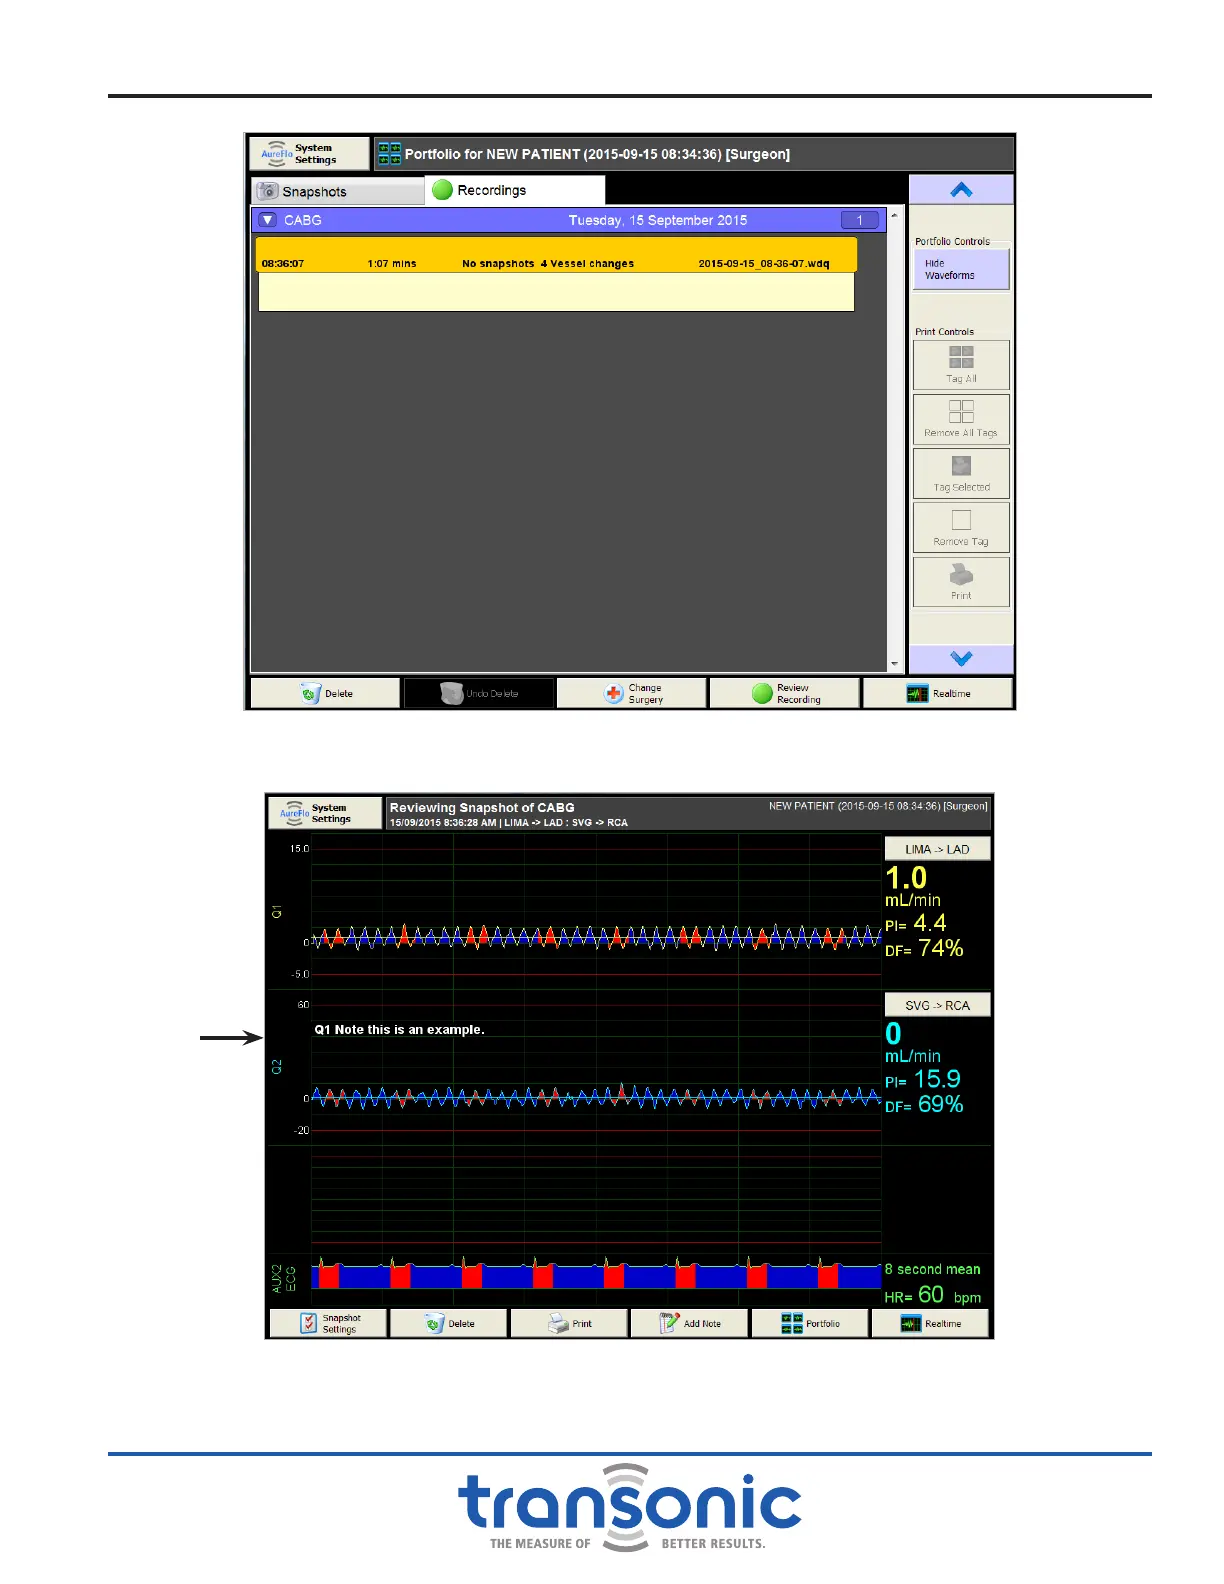1224x1584 pixels.
Task: Click Undo Delete button
Action: click(479, 693)
